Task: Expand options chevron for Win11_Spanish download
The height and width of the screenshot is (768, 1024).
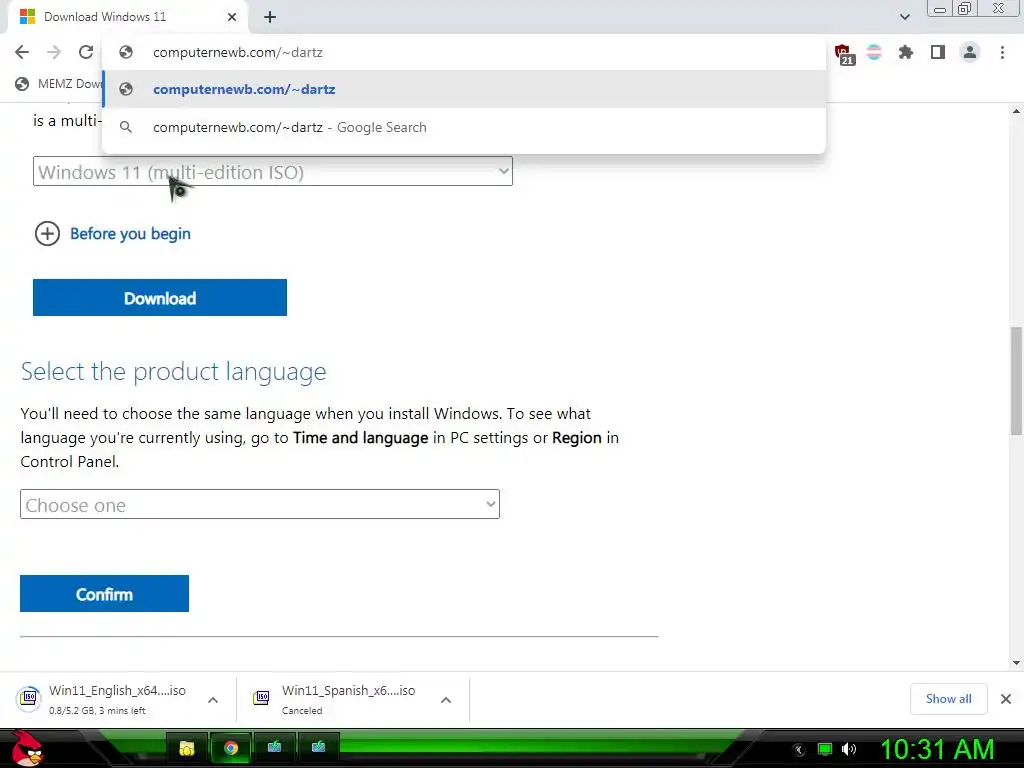Action: click(446, 700)
